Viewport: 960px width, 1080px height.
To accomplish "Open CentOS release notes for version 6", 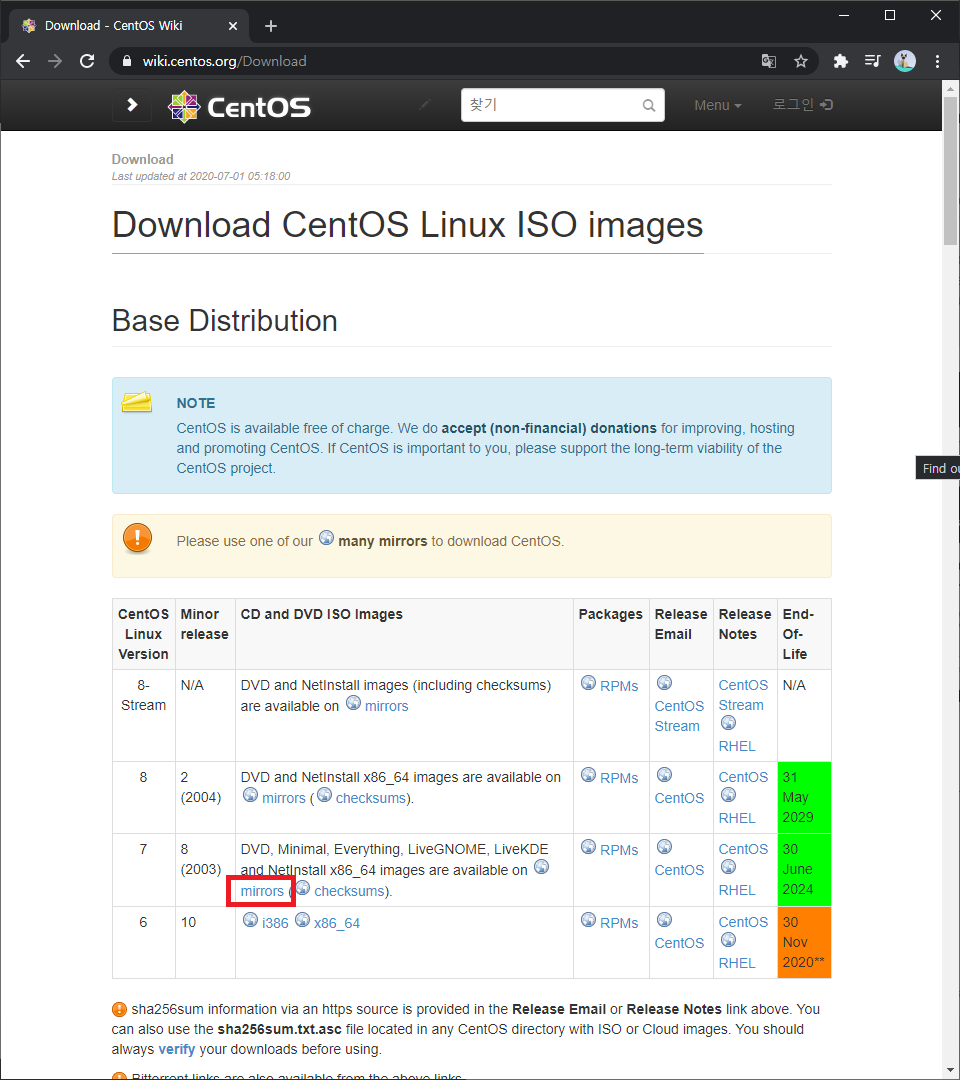I will (x=743, y=922).
